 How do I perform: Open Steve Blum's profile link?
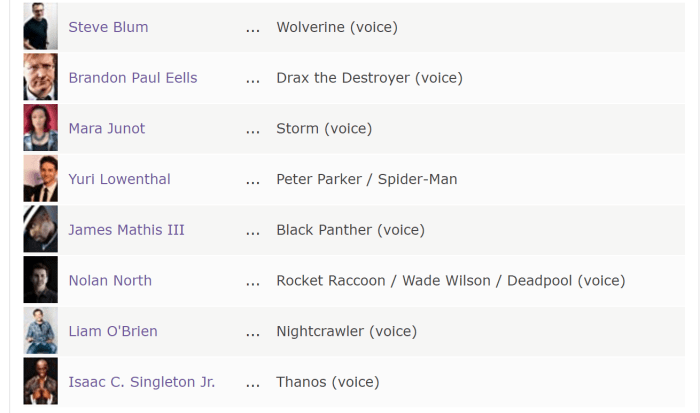tap(108, 27)
